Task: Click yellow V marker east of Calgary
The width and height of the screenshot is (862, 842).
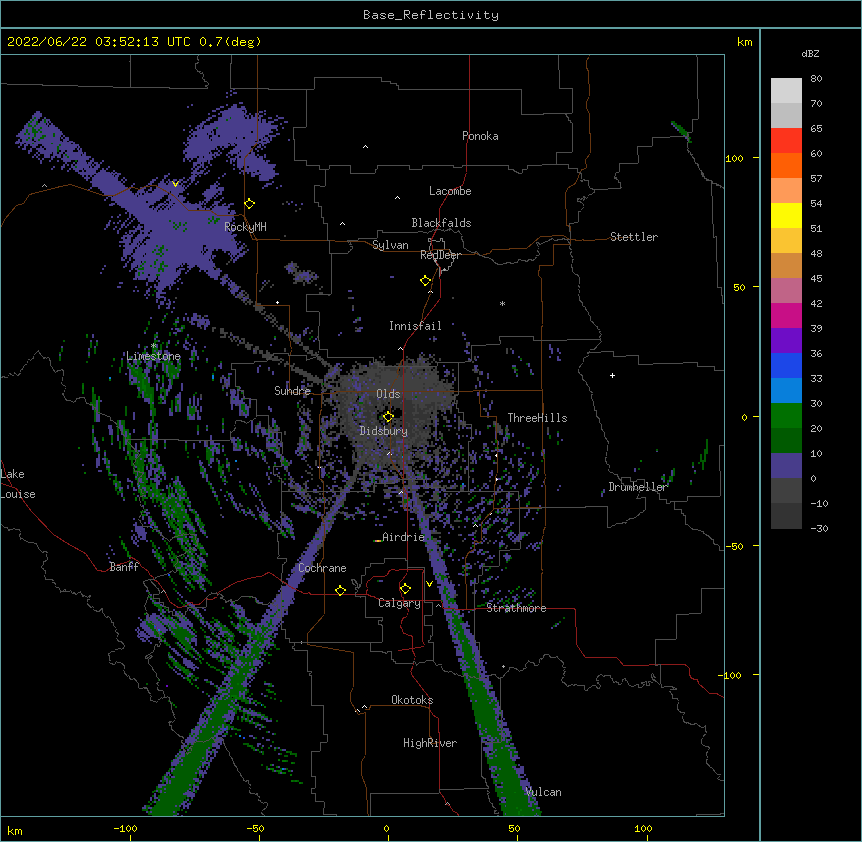Action: point(429,584)
